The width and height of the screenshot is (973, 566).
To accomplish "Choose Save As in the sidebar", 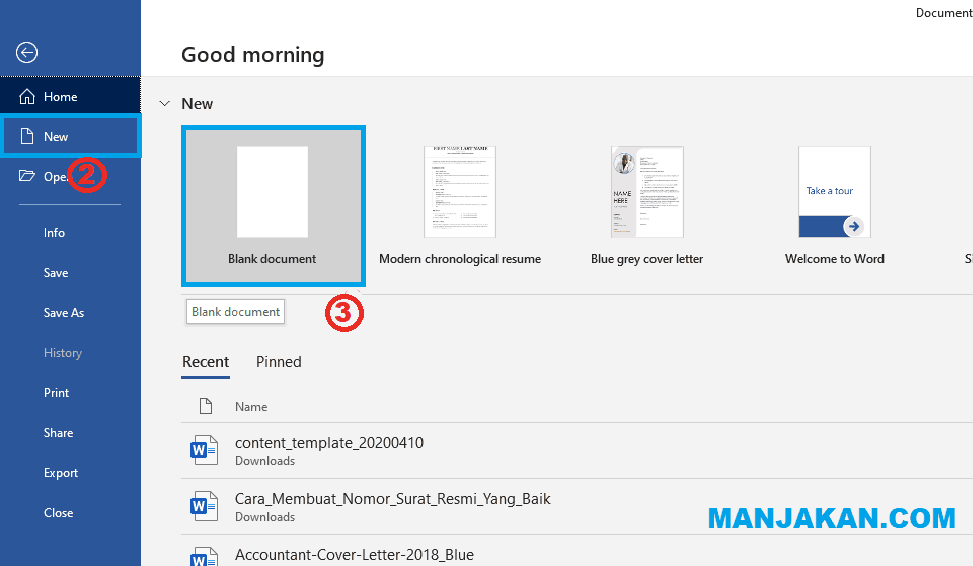I will [64, 313].
